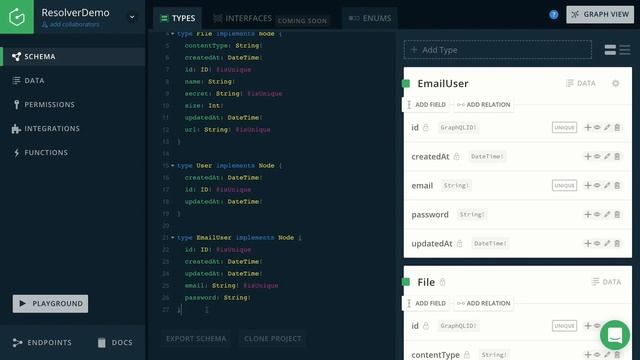Toggle Unique on EmailUser id field
Viewport: 640px width, 360px height.
coord(564,127)
